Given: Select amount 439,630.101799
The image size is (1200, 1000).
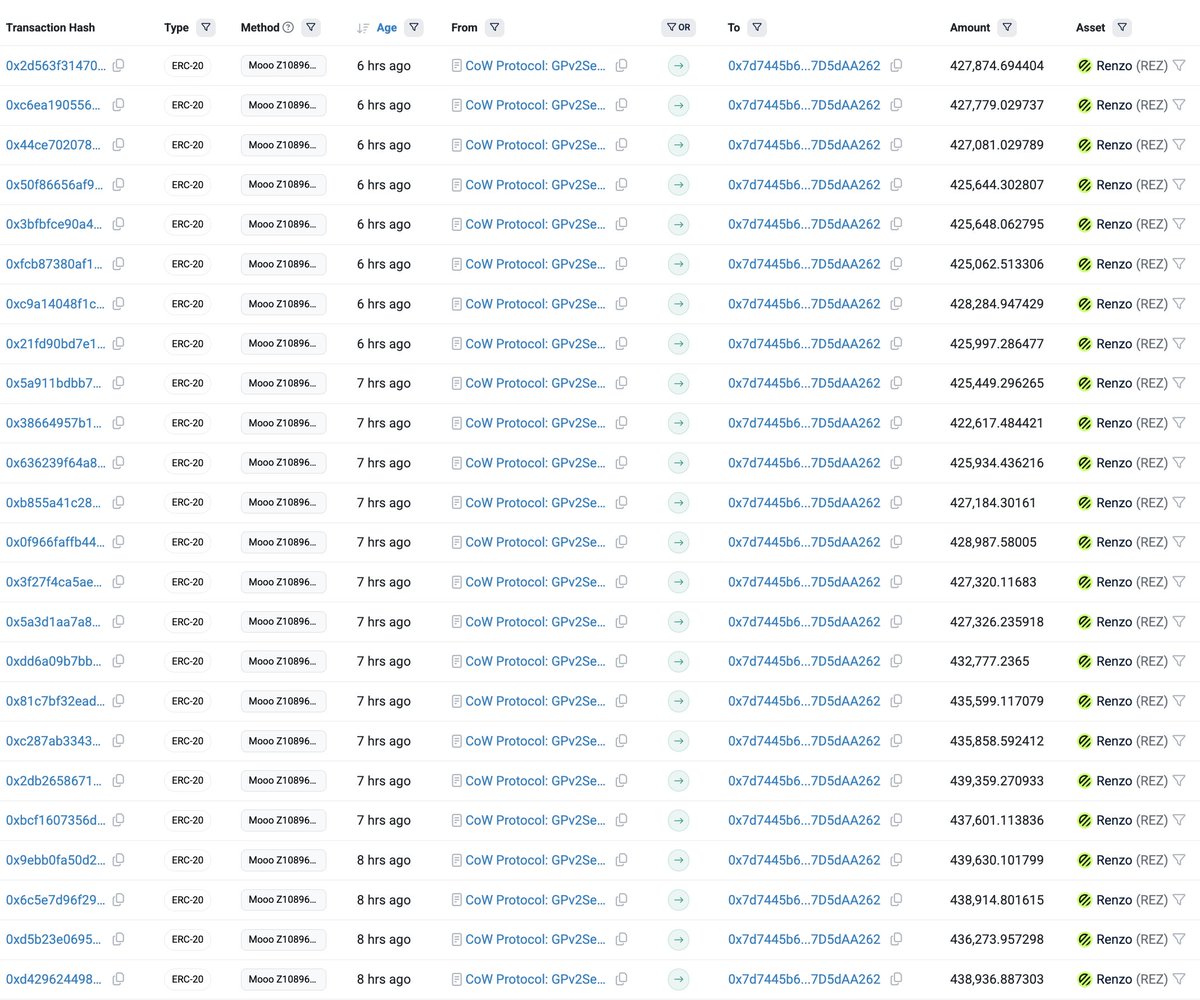Looking at the screenshot, I should coord(997,860).
